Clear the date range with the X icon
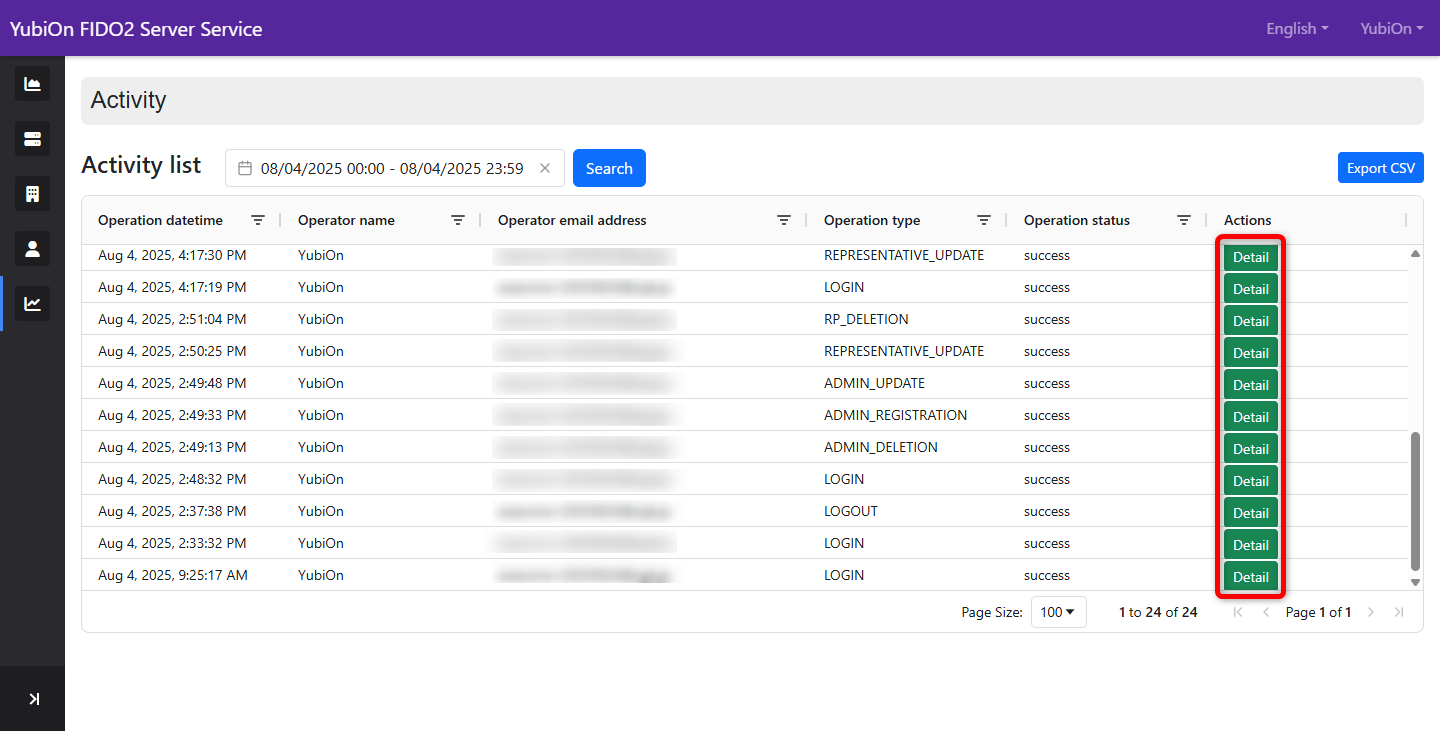This screenshot has width=1440, height=731. [545, 168]
